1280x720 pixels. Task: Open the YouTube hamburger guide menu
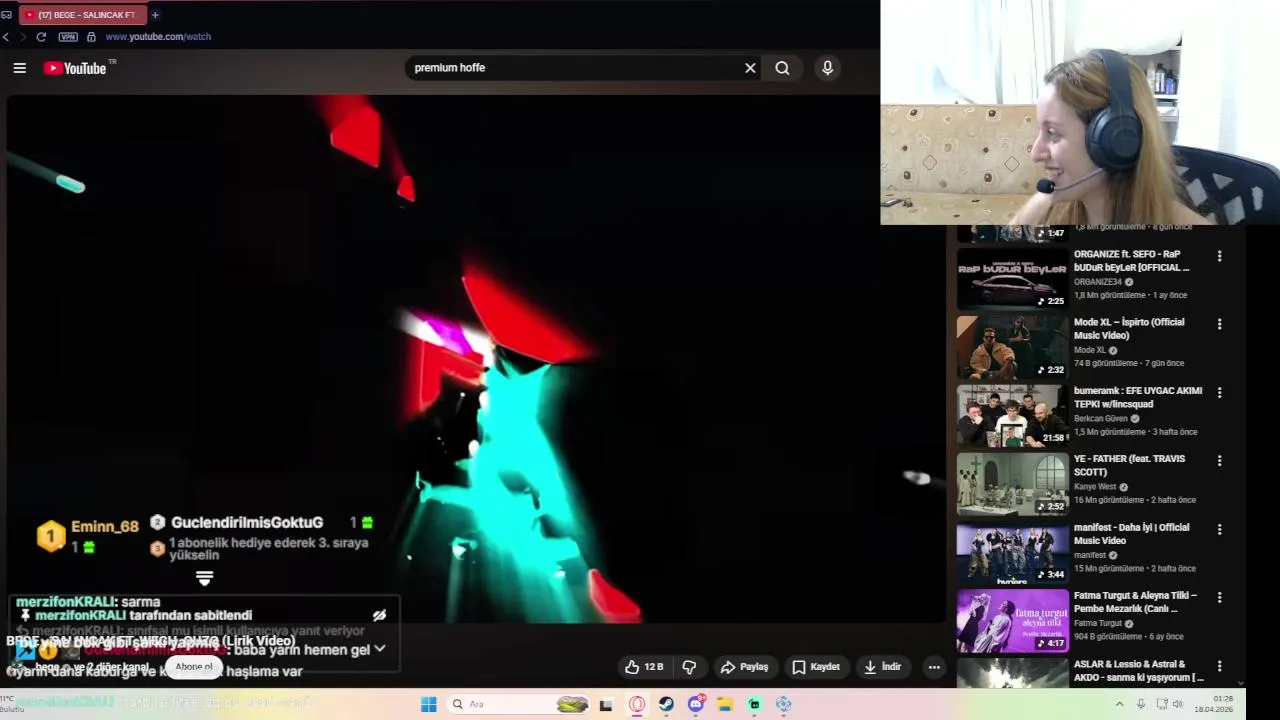(x=19, y=68)
